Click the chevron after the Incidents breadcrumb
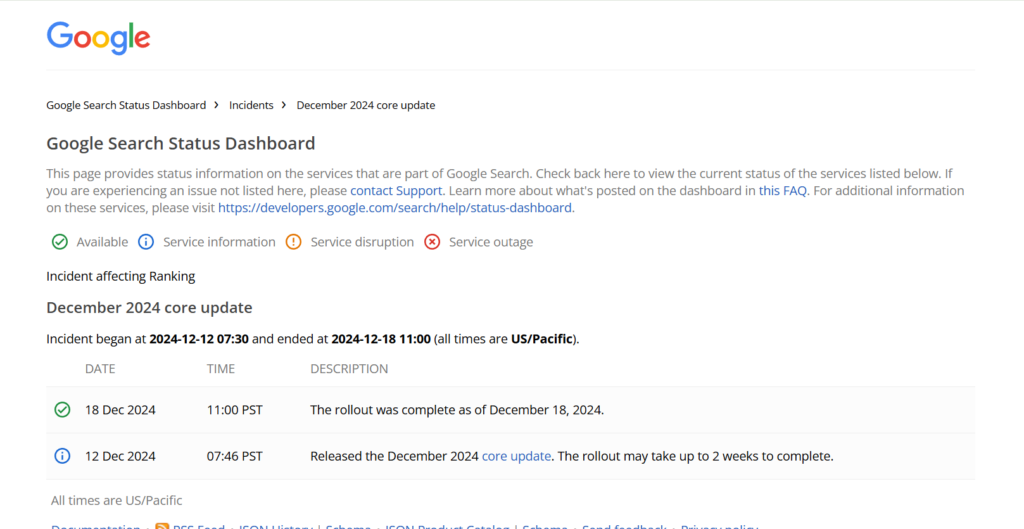 pos(285,104)
